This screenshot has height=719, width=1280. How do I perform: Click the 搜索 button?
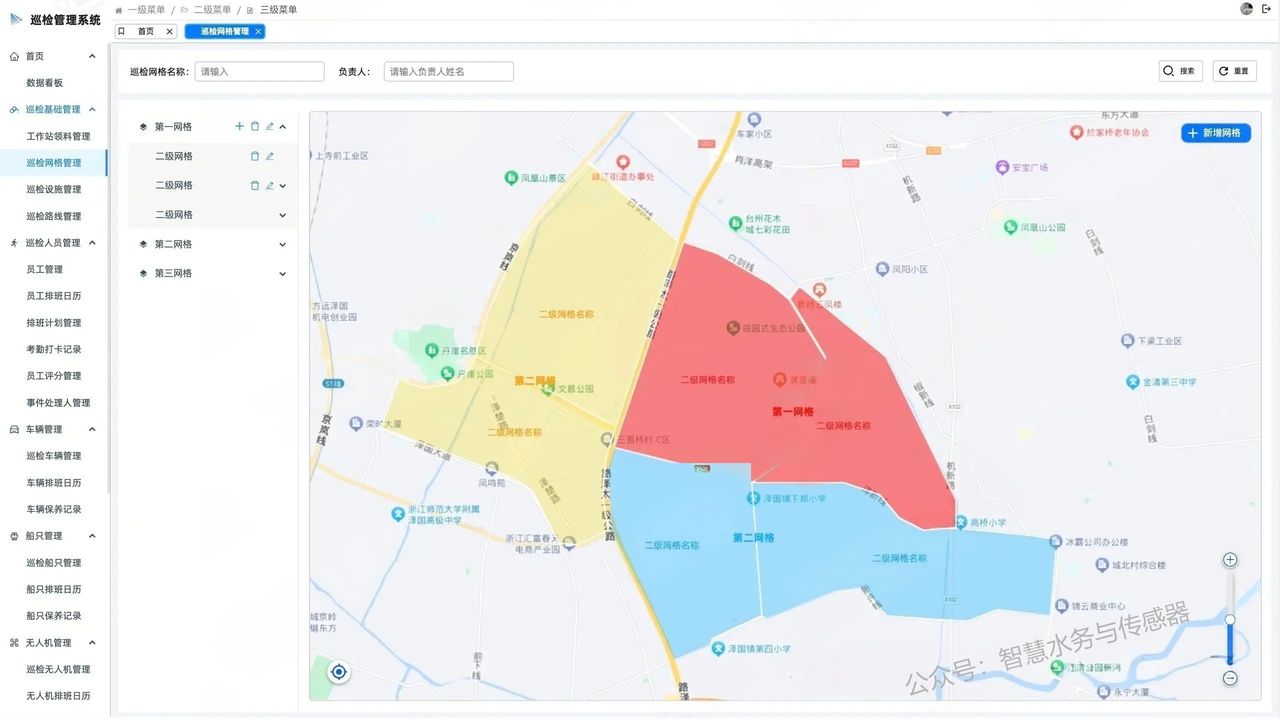(1181, 71)
